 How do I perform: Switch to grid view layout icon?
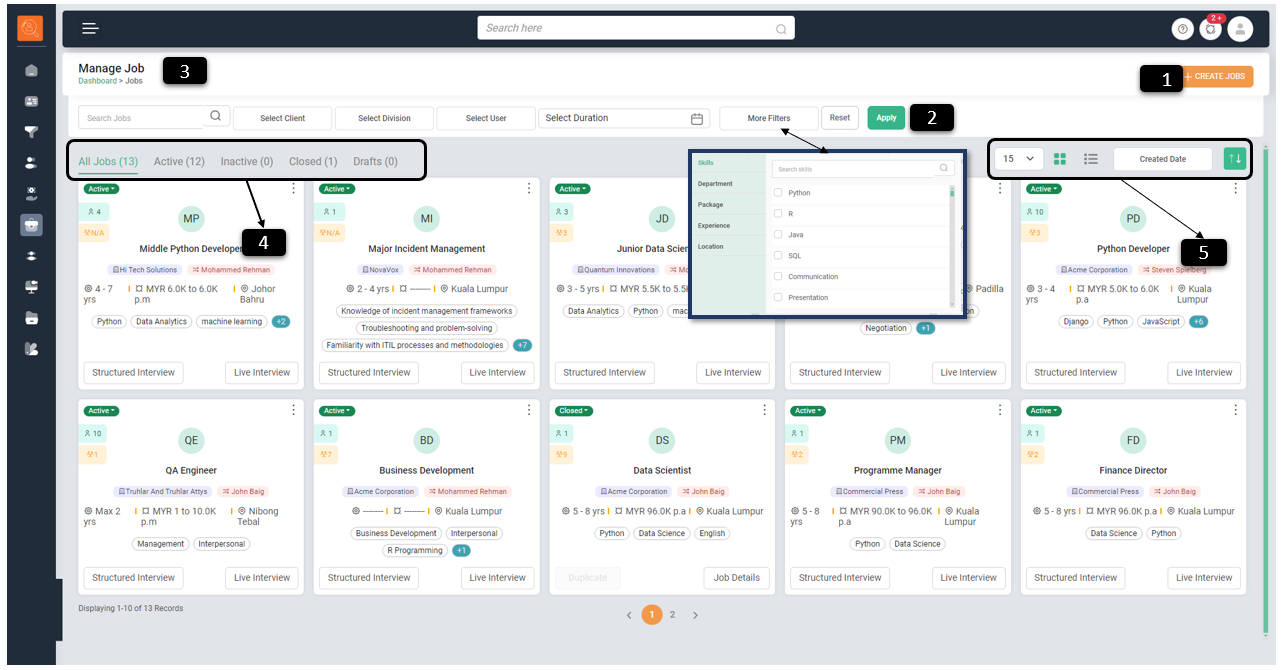coord(1060,159)
